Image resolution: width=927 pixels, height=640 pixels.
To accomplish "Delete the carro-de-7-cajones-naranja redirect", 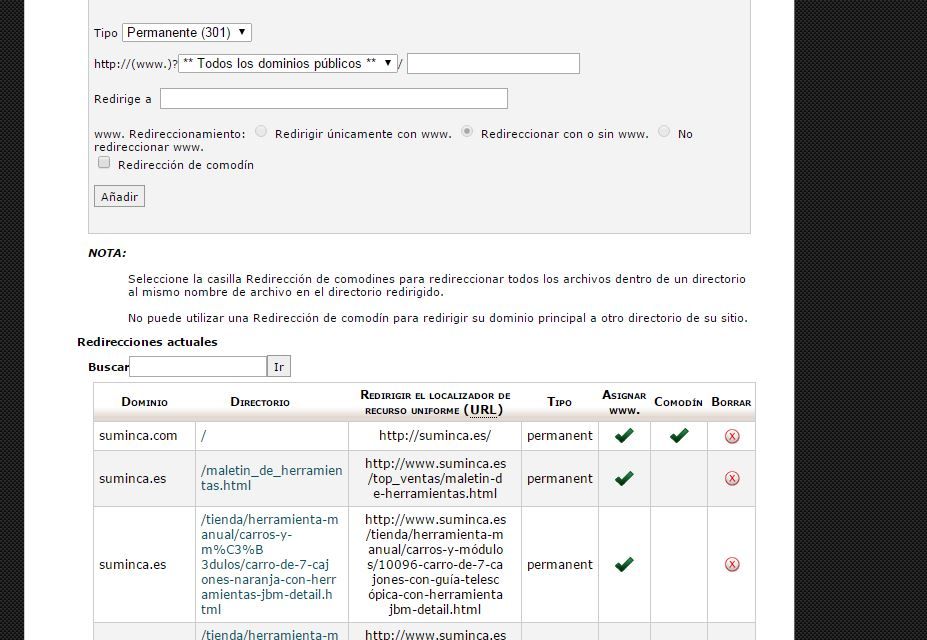I will 731,564.
